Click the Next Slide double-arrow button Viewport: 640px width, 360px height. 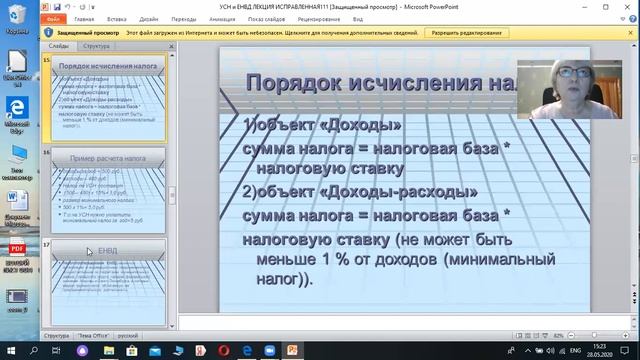coord(634,301)
